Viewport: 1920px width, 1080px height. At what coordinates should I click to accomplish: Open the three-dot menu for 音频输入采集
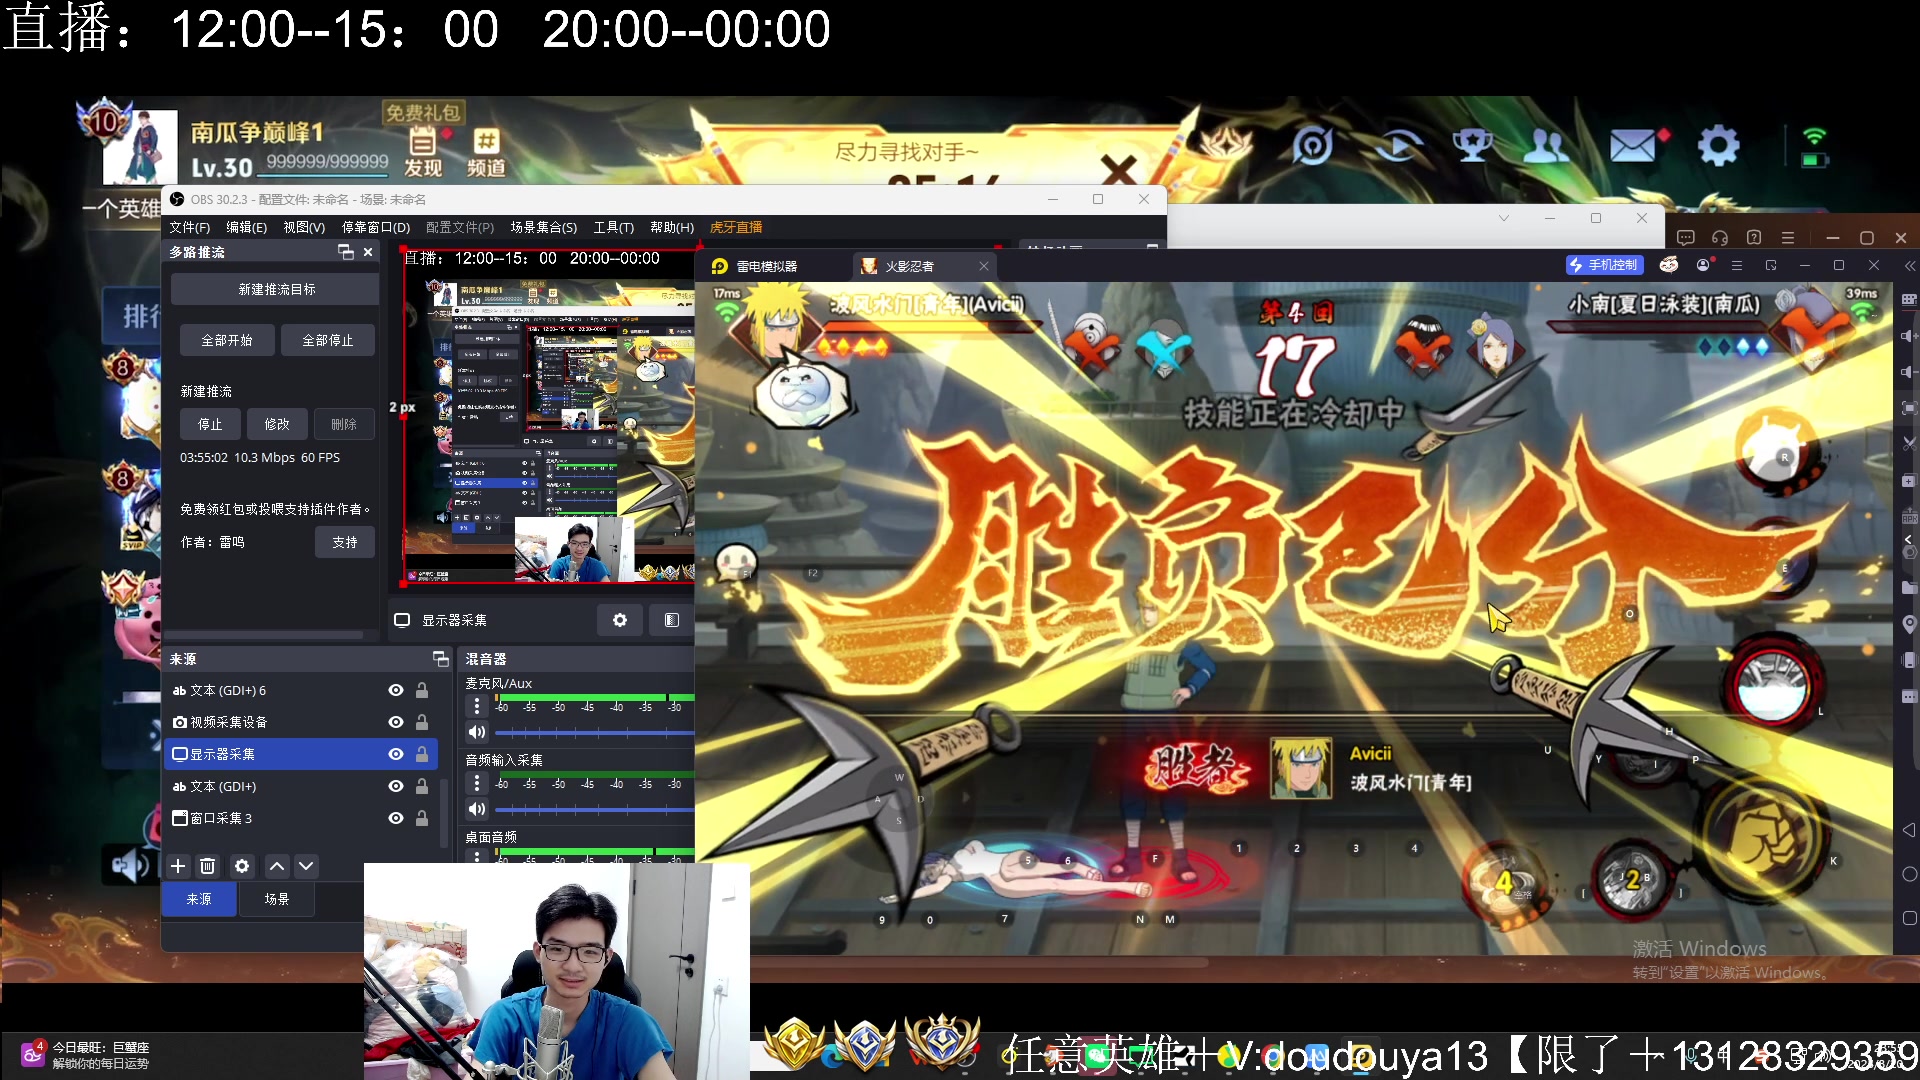[477, 783]
